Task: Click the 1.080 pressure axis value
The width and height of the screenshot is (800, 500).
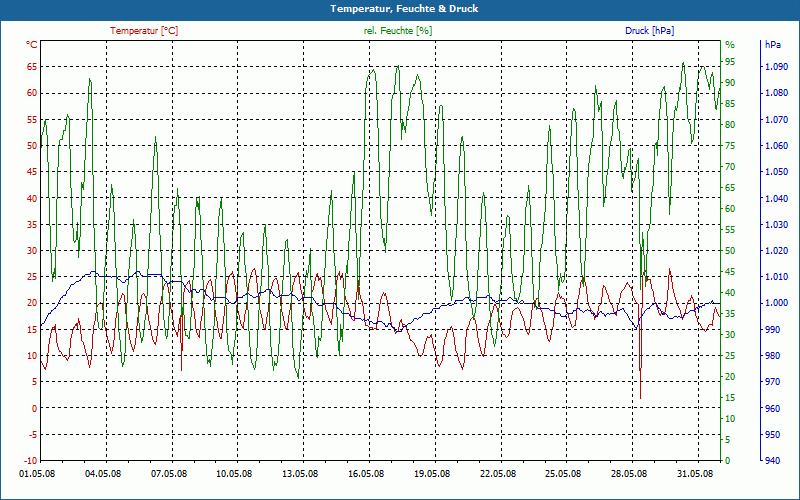Action: pyautogui.click(x=777, y=93)
